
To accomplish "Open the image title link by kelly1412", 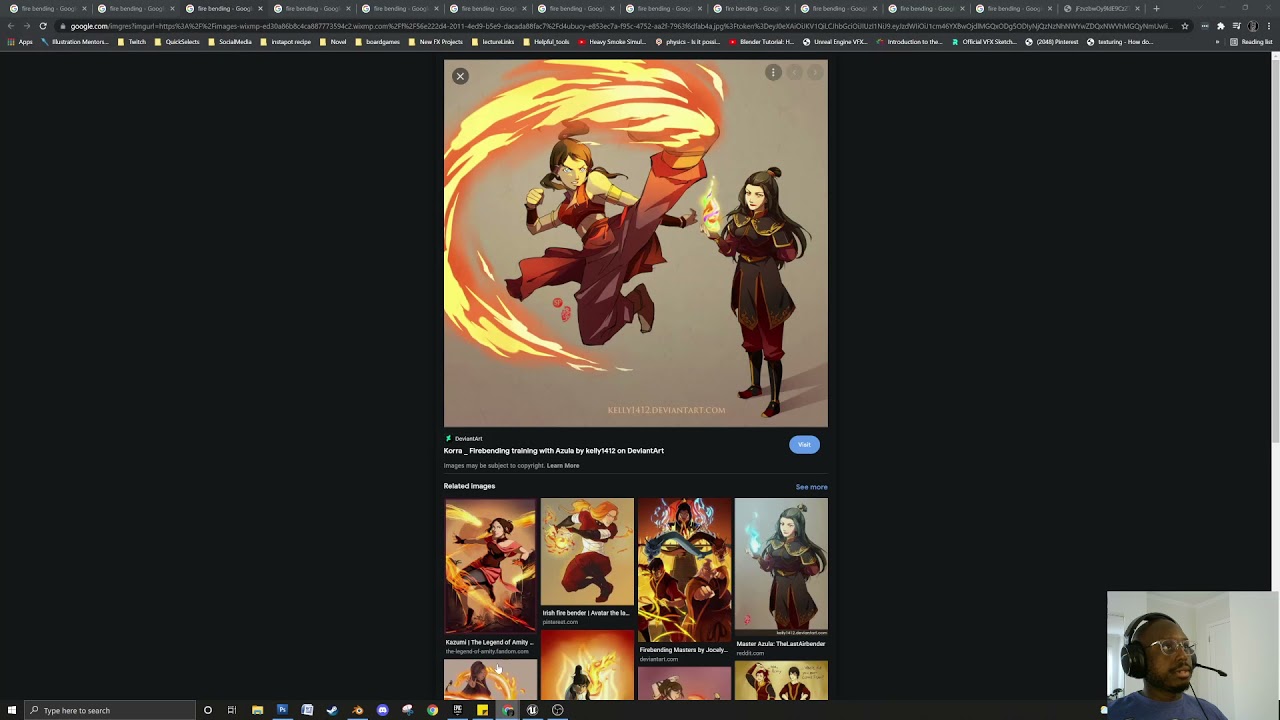I will point(554,451).
